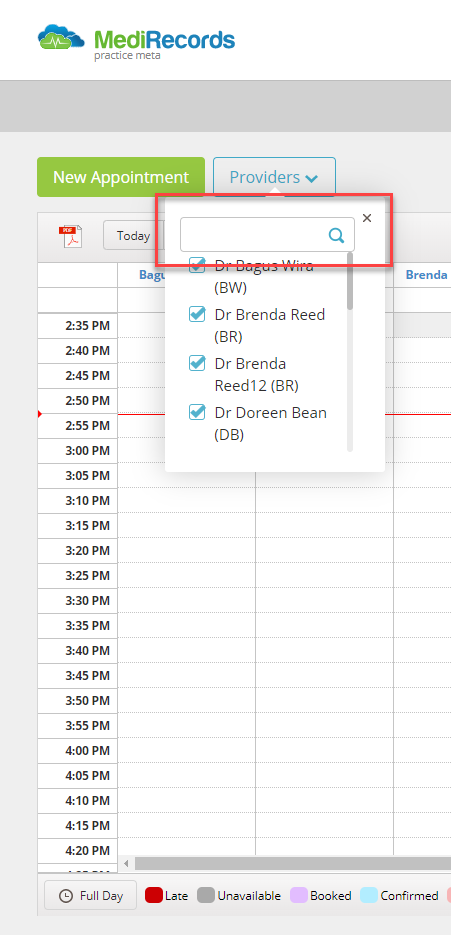
Task: Uncheck Dr Bagus Wira (BW) checkbox
Action: [x=197, y=265]
